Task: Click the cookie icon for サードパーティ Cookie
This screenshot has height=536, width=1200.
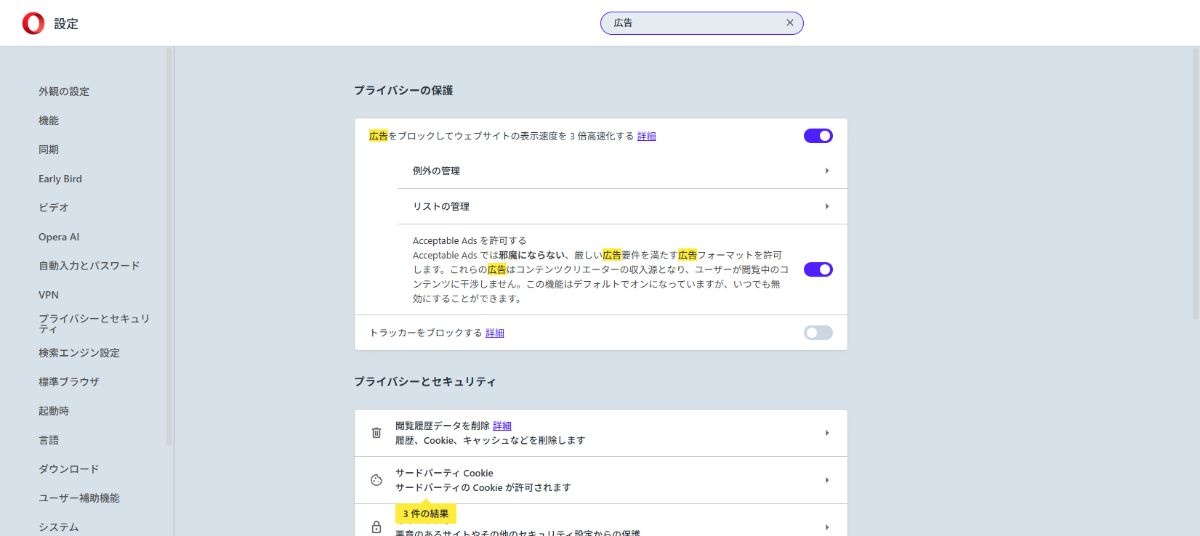Action: click(x=376, y=480)
